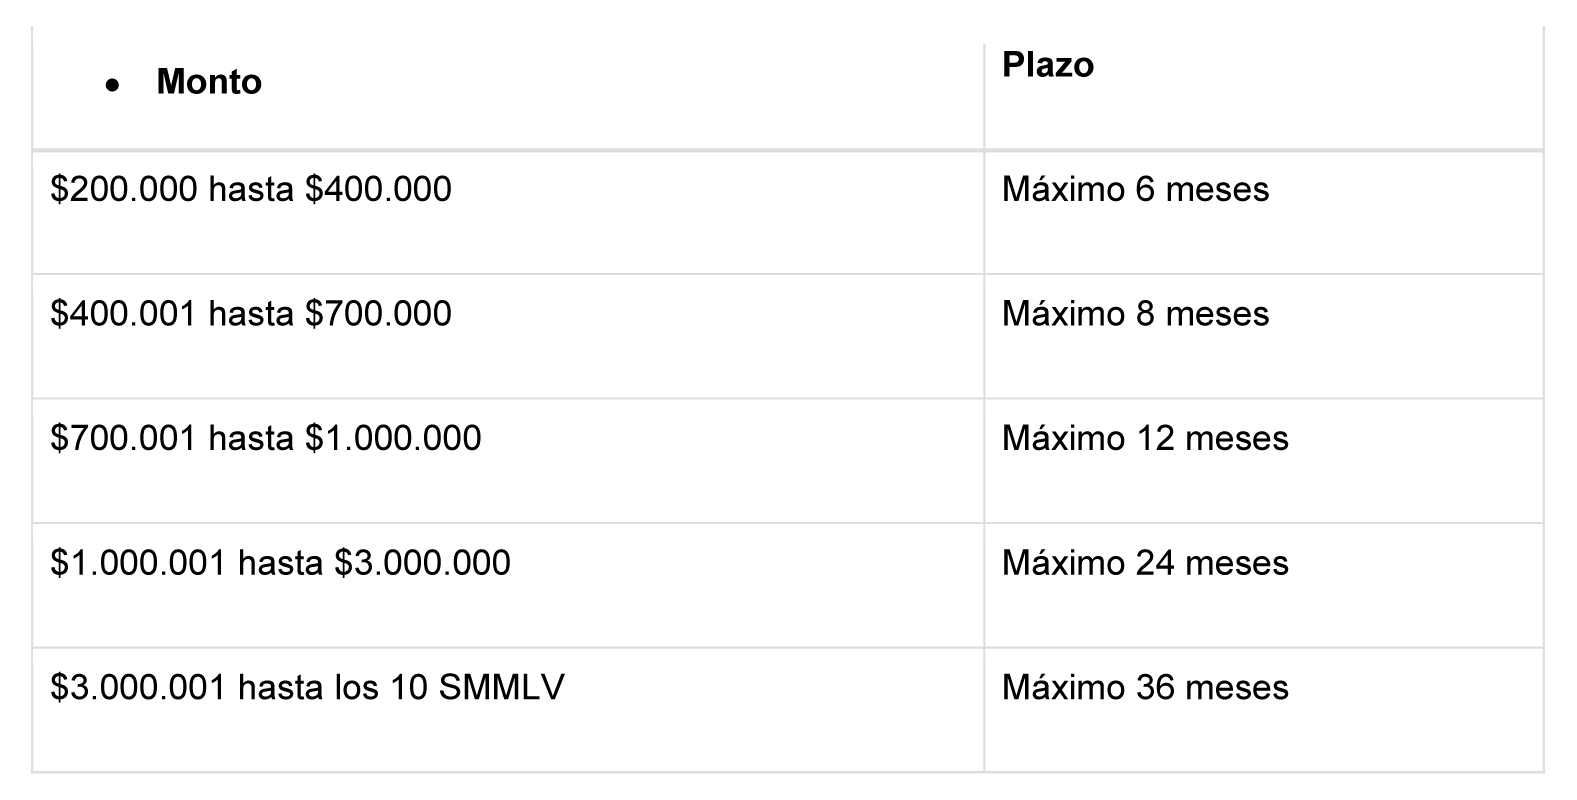Select the Máximo 36 meses cell
The width and height of the screenshot is (1577, 800).
pos(1264,710)
